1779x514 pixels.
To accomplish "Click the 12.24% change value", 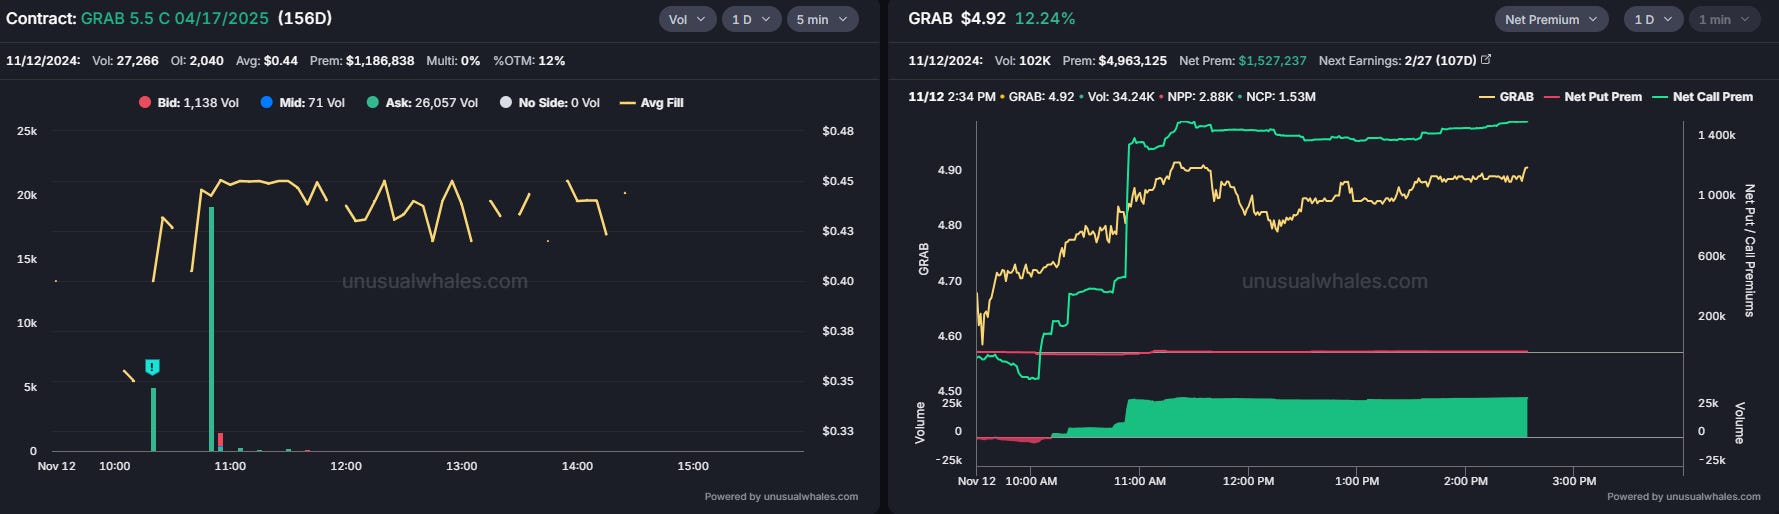I will 1045,19.
